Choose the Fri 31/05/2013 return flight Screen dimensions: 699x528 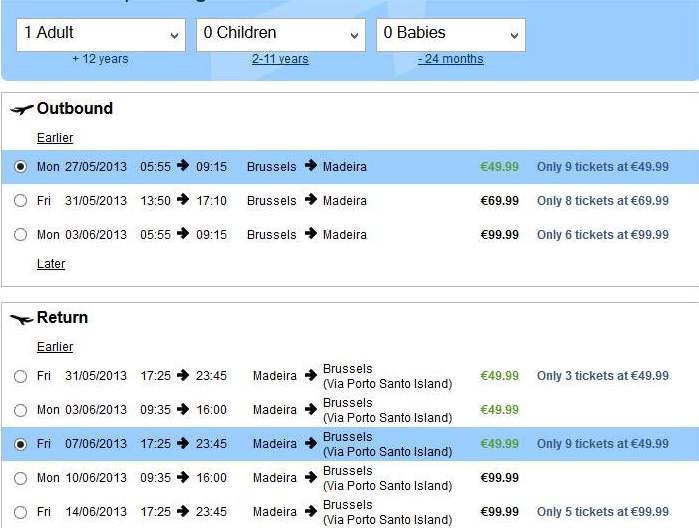[x=21, y=376]
